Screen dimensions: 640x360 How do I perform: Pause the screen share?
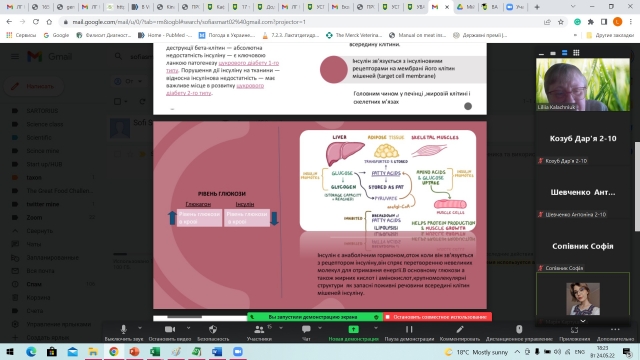coord(409,329)
